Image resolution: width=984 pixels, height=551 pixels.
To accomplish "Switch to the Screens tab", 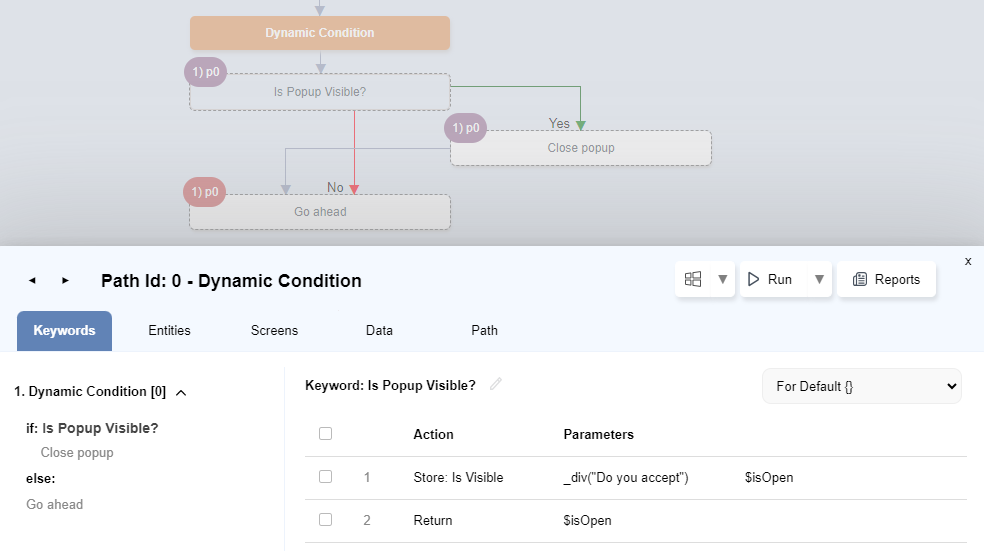I will 274,331.
